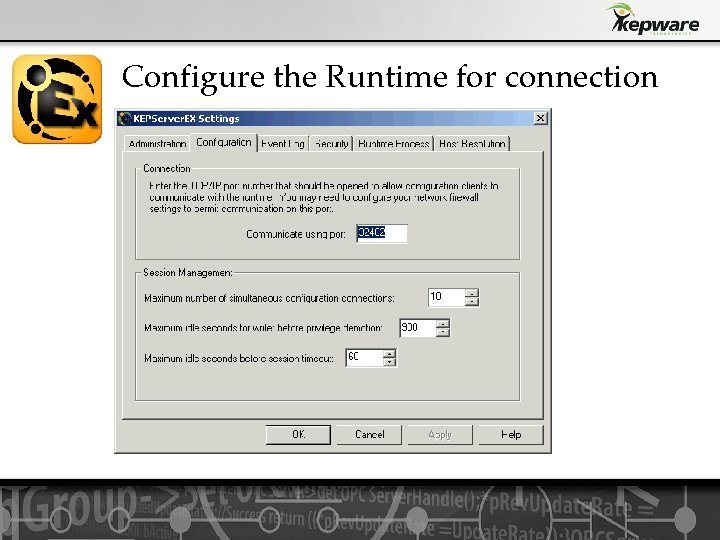Click the session timeout seconds field
Image resolution: width=720 pixels, height=540 pixels.
[x=364, y=358]
